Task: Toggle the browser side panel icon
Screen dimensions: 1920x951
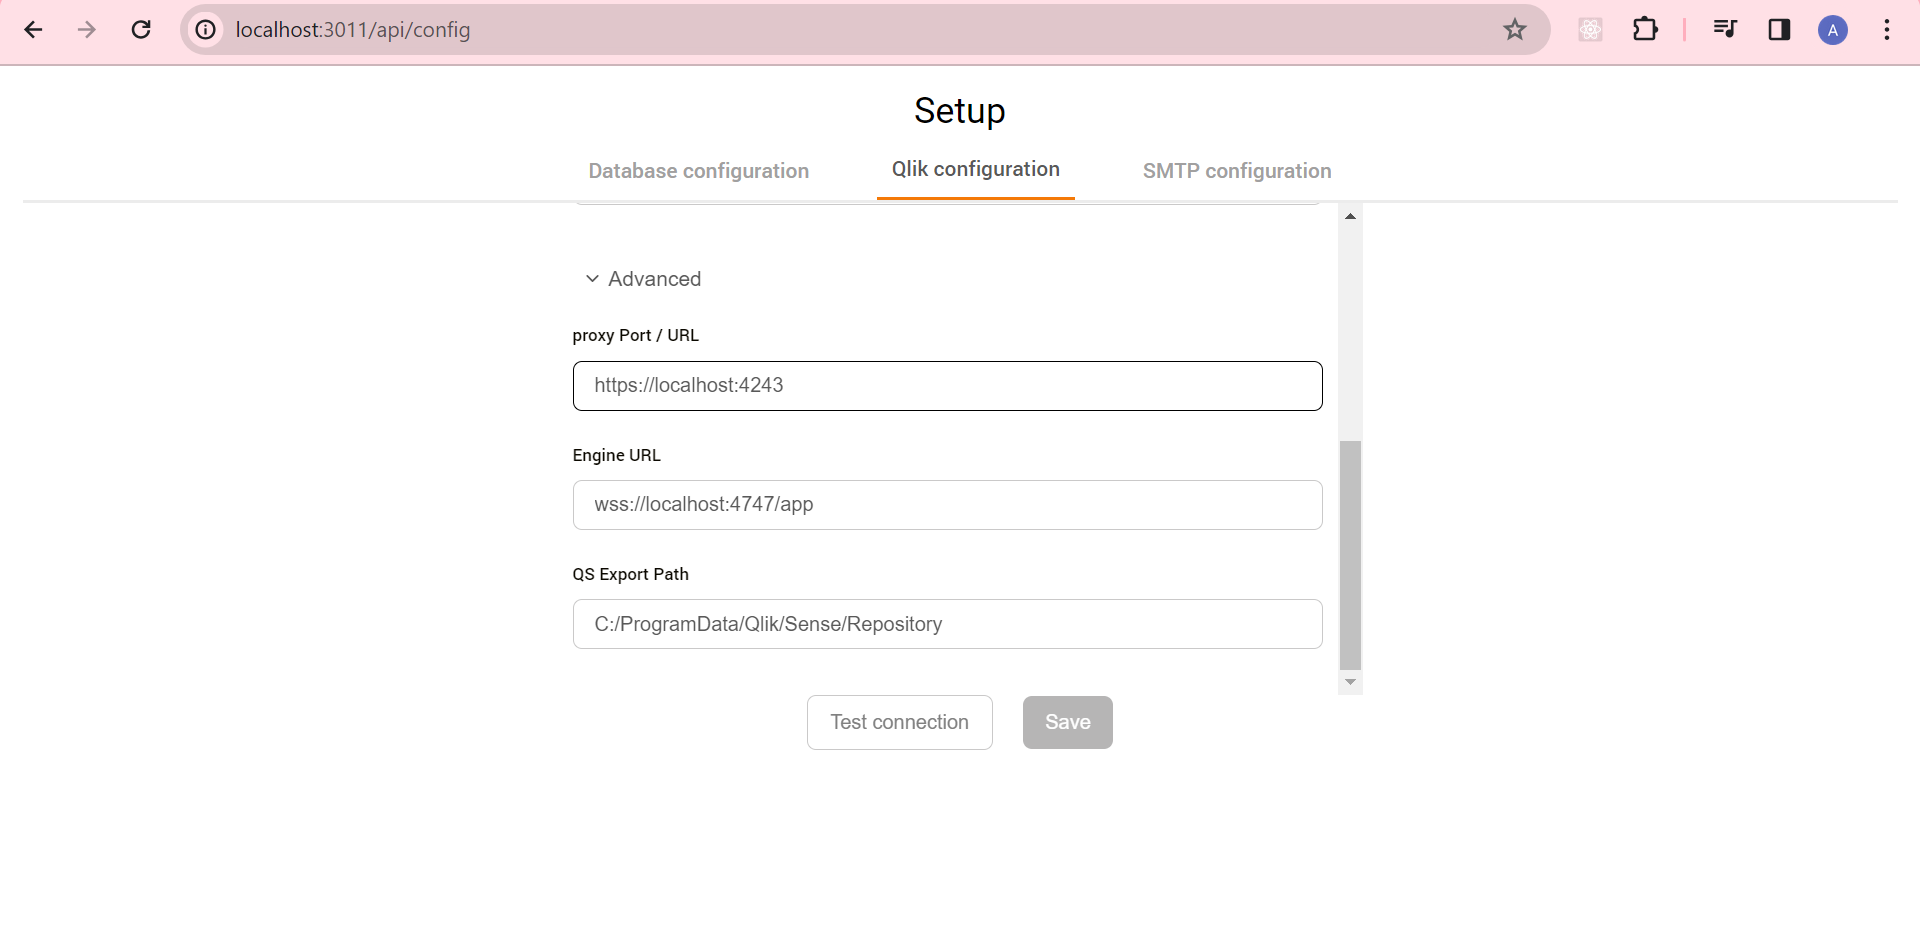Action: pos(1779,30)
